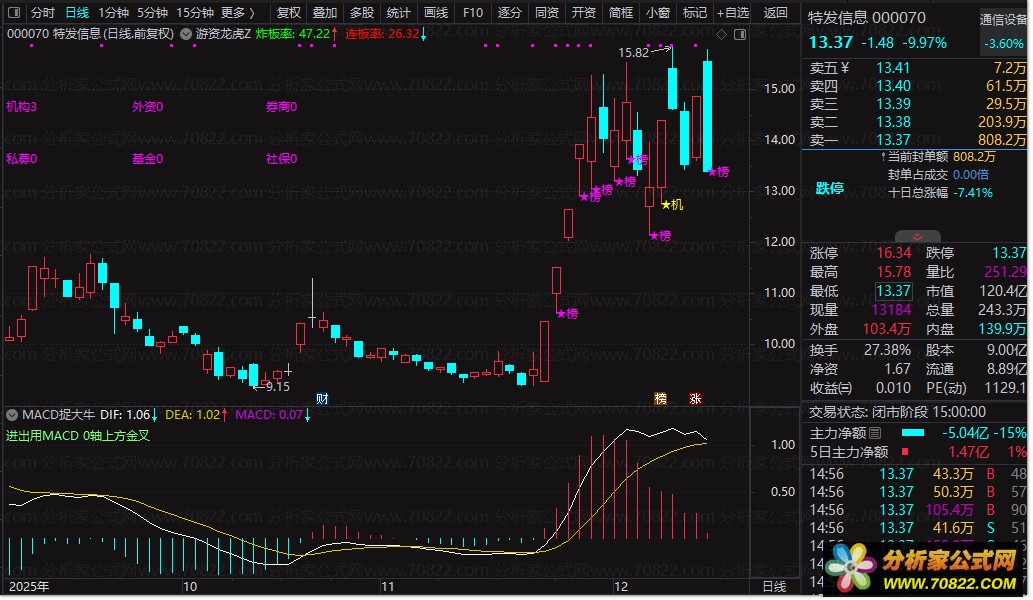Activate the 画线 drawing tool
The image size is (1033, 600).
436,13
